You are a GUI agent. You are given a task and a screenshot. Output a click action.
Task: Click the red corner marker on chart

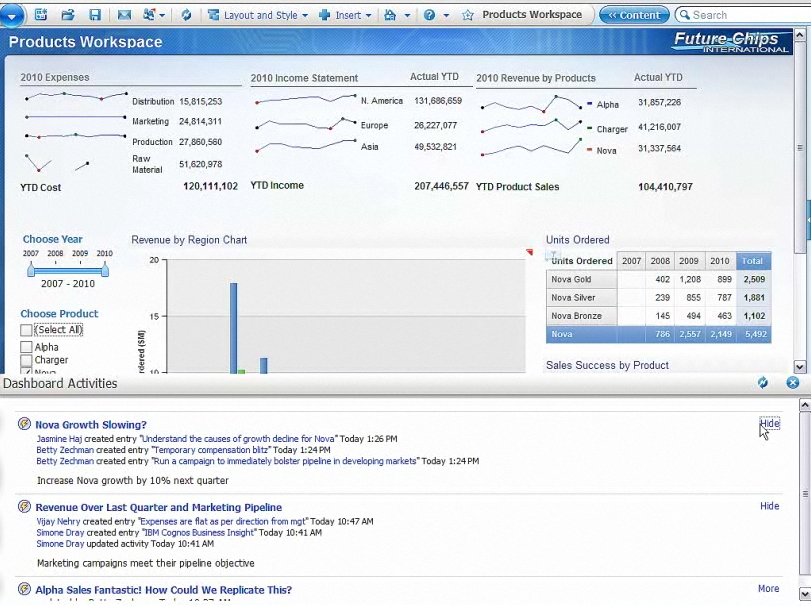point(529,252)
